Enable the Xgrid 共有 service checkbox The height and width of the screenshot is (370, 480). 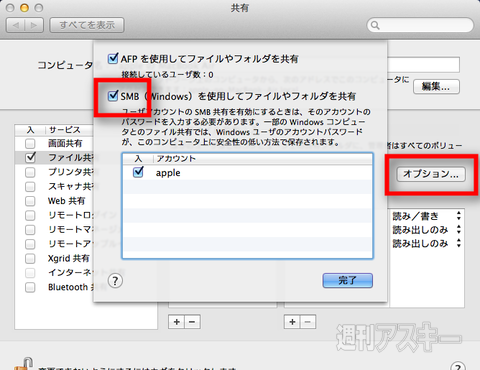point(30,258)
